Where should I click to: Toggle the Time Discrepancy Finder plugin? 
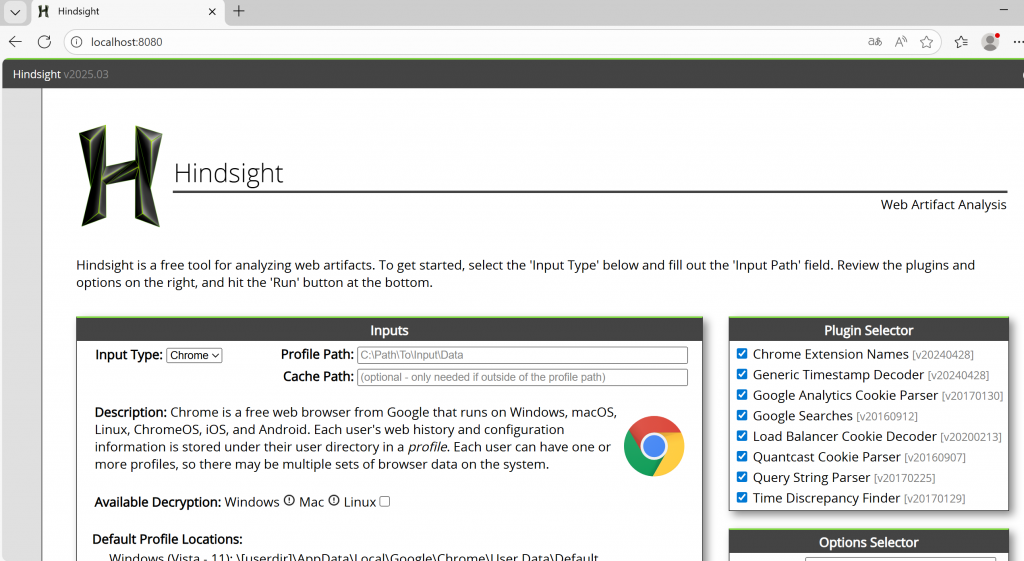[x=742, y=497]
